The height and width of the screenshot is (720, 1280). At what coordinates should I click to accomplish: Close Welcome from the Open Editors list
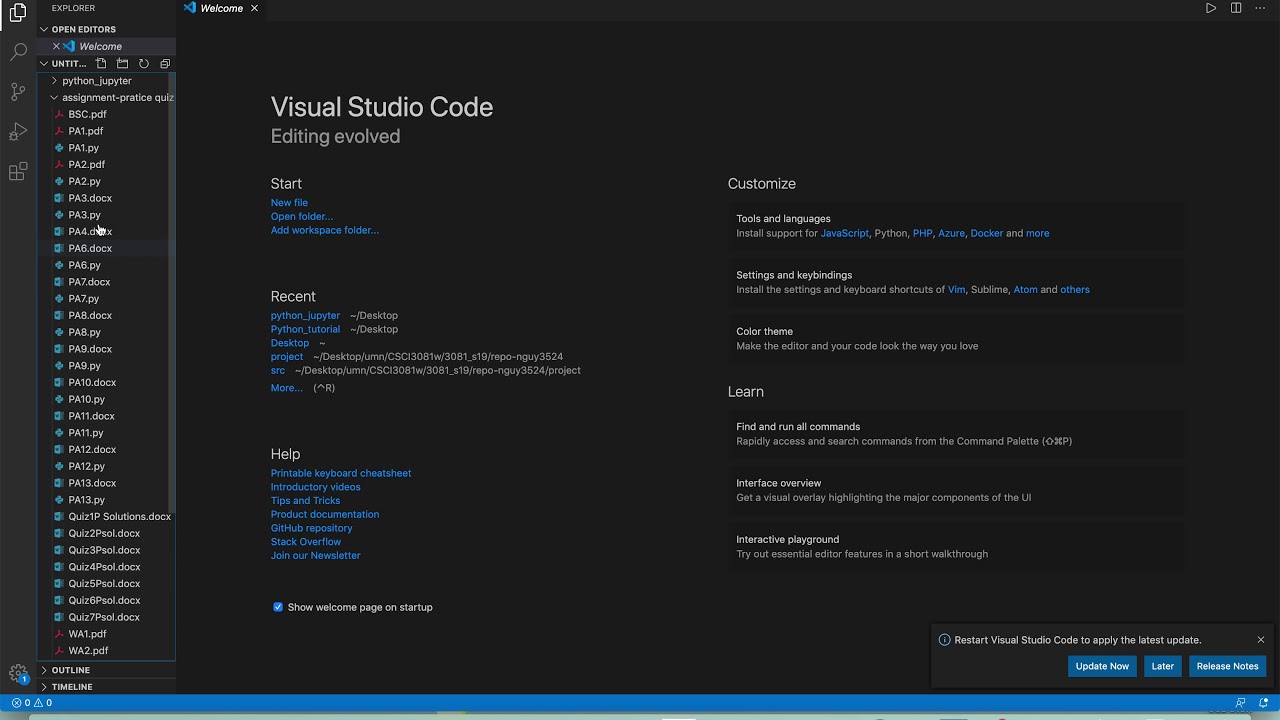pos(56,46)
